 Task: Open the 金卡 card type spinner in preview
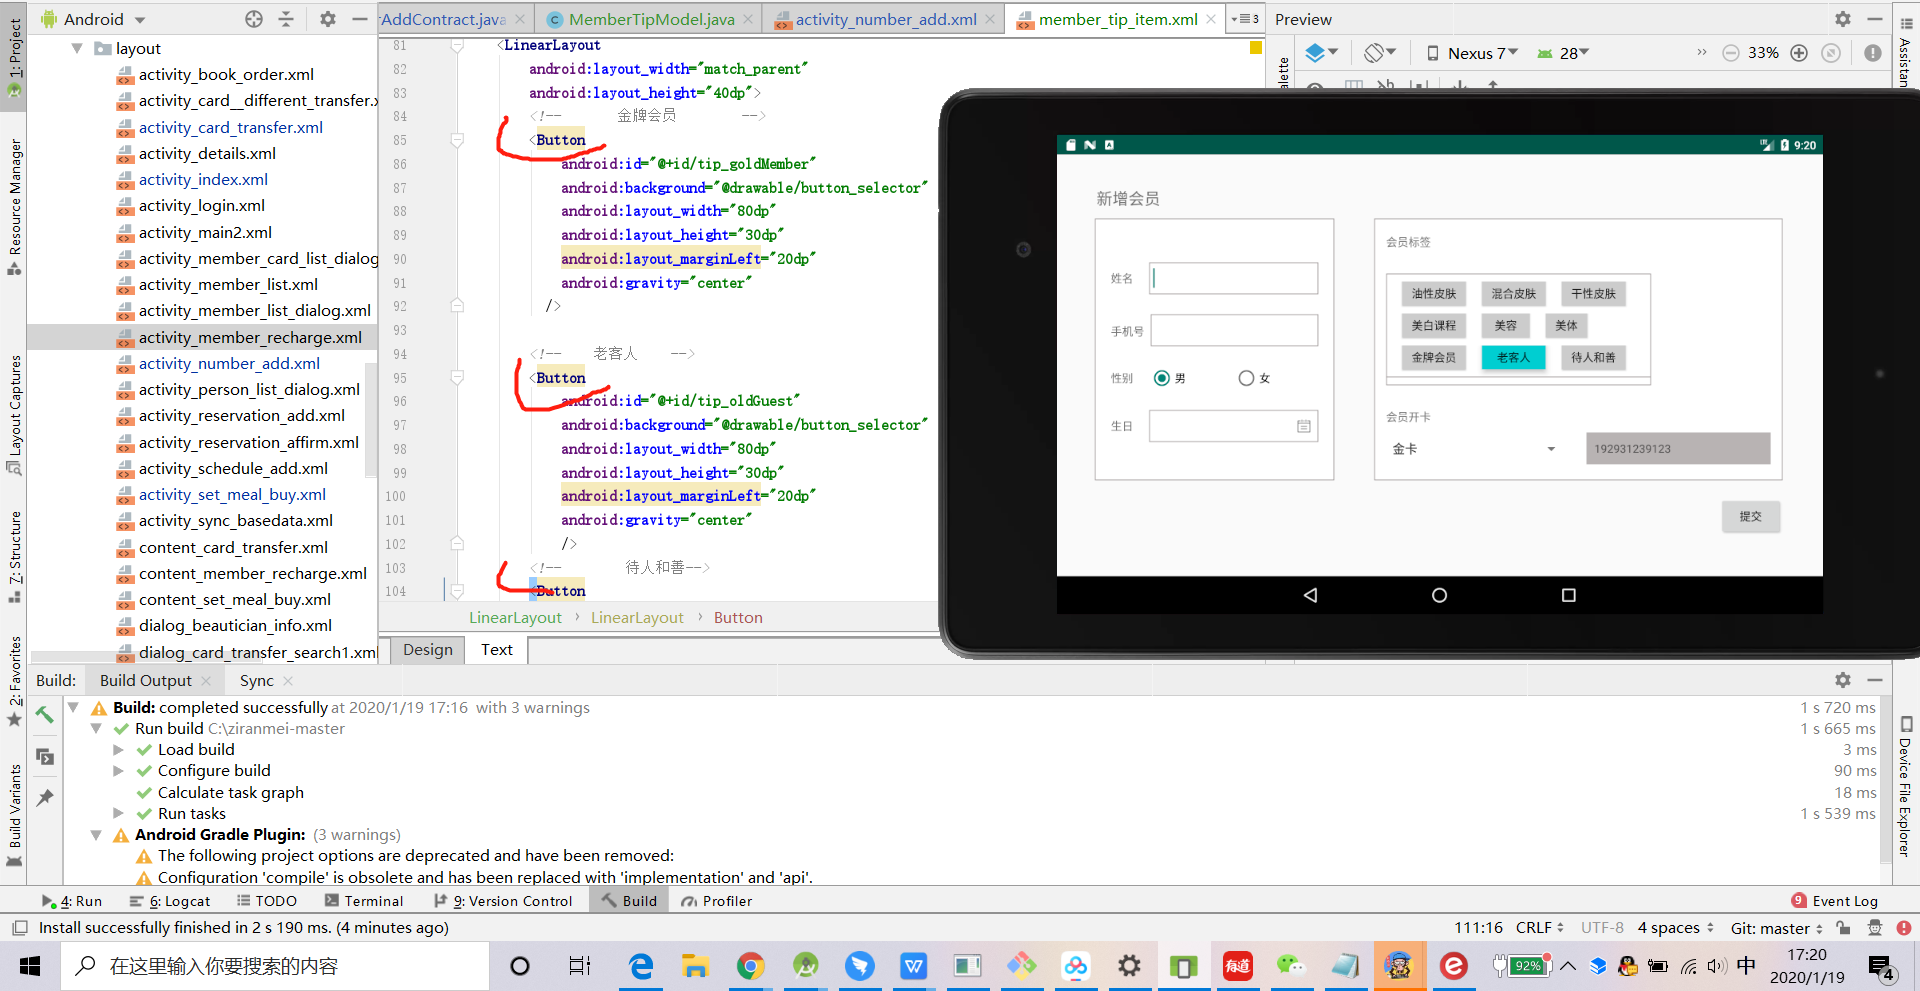1474,449
